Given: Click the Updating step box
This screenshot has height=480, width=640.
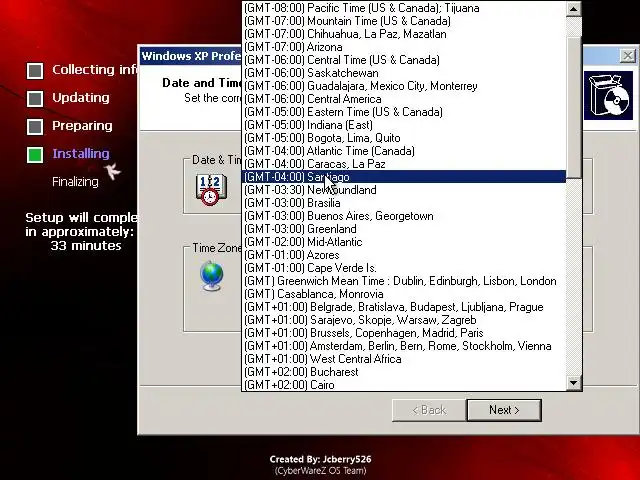Looking at the screenshot, I should point(35,98).
